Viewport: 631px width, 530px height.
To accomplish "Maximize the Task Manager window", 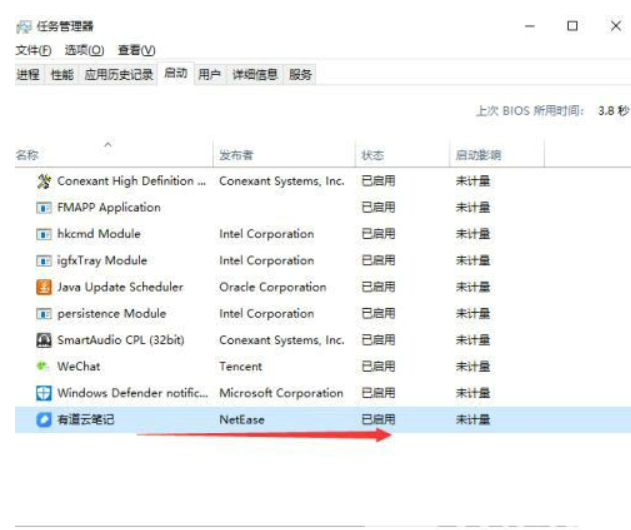I will (572, 26).
